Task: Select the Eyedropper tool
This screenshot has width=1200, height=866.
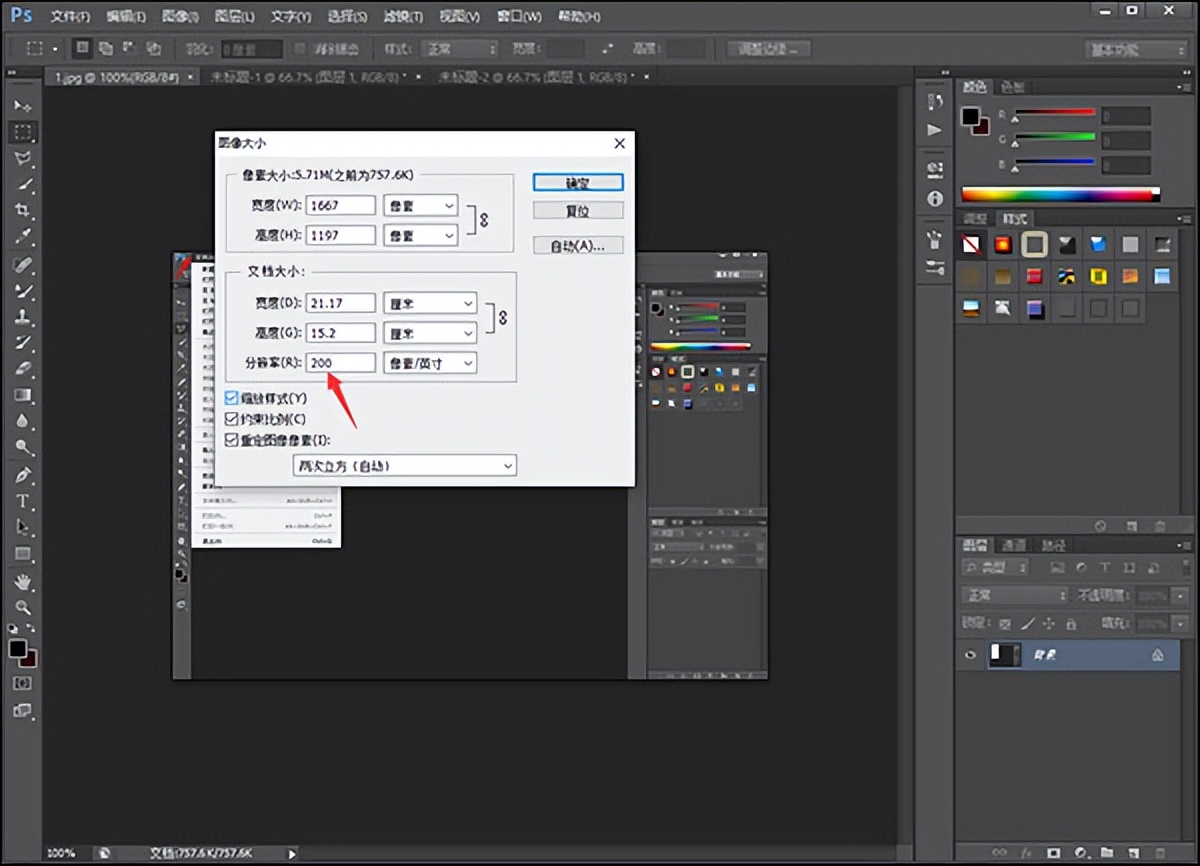Action: tap(23, 237)
